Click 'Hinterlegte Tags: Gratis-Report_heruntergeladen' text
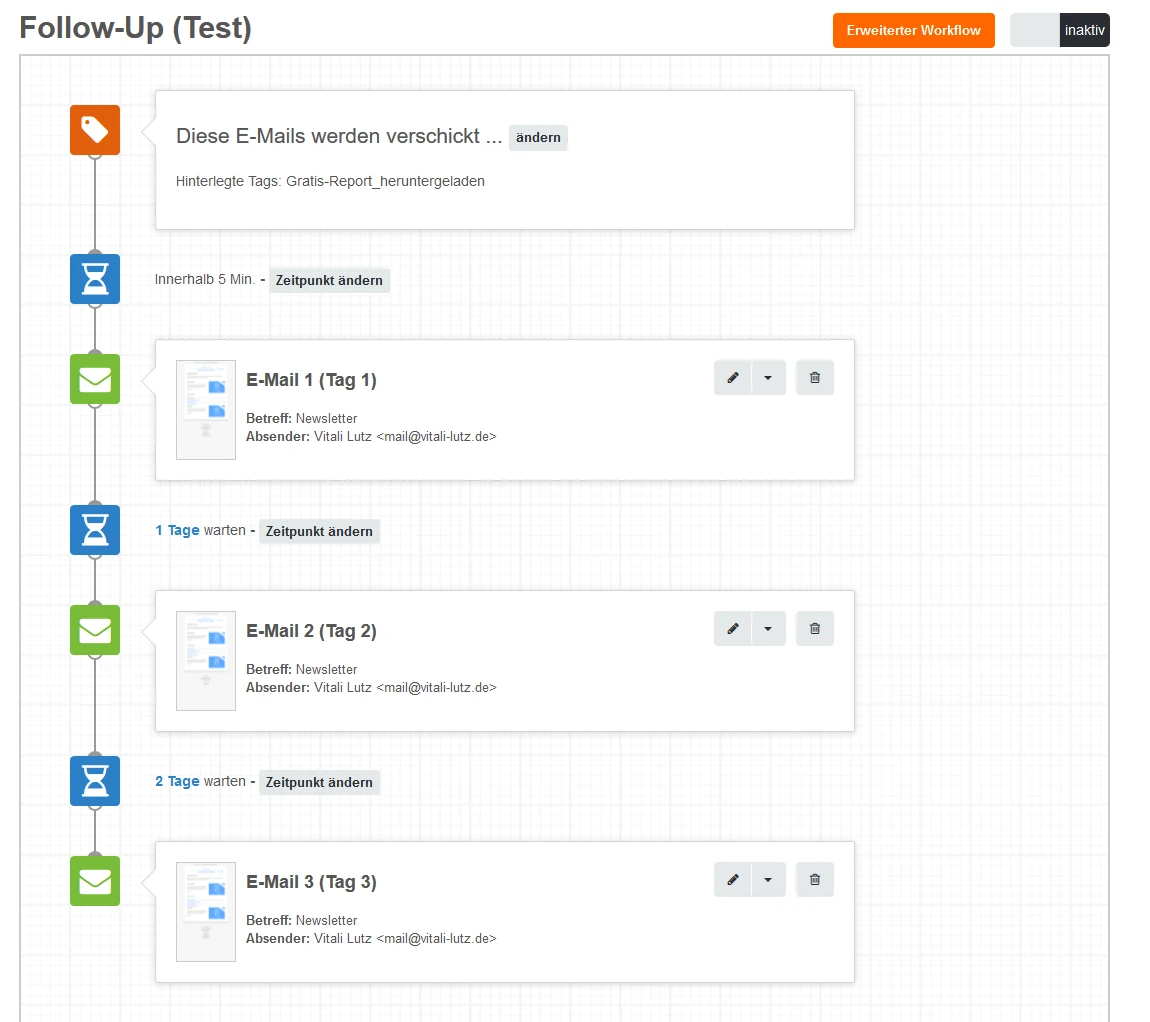Image resolution: width=1150 pixels, height=1022 pixels. click(x=330, y=181)
